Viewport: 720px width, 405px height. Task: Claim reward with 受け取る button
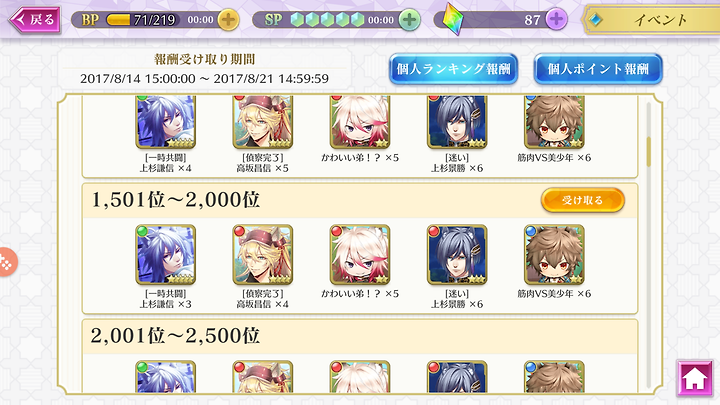coord(582,200)
